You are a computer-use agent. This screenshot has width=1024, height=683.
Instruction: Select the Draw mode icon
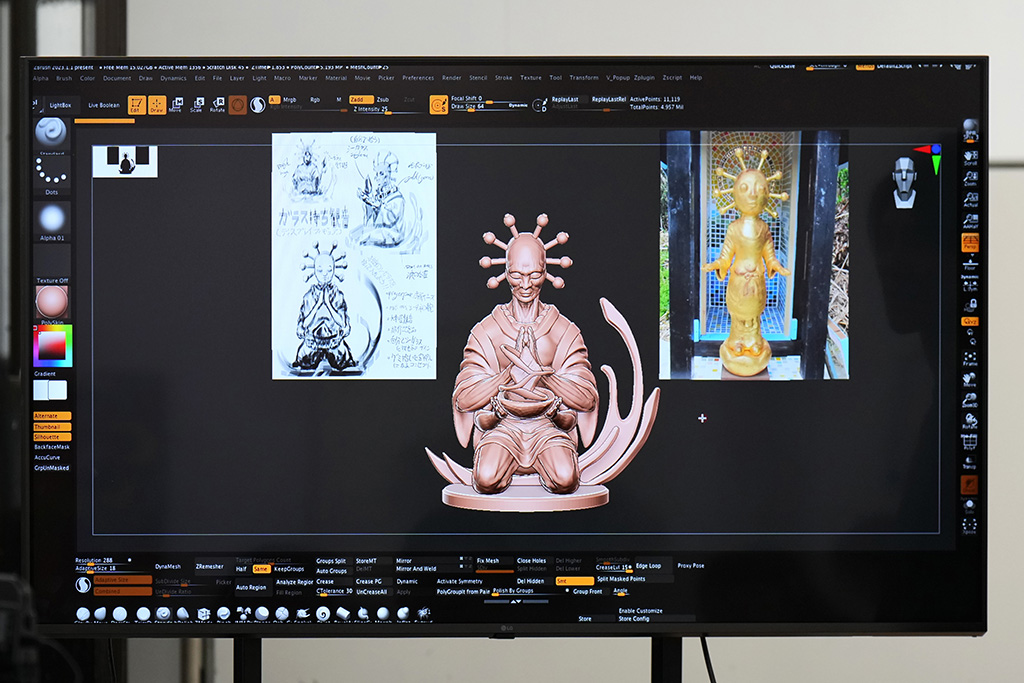tap(157, 104)
